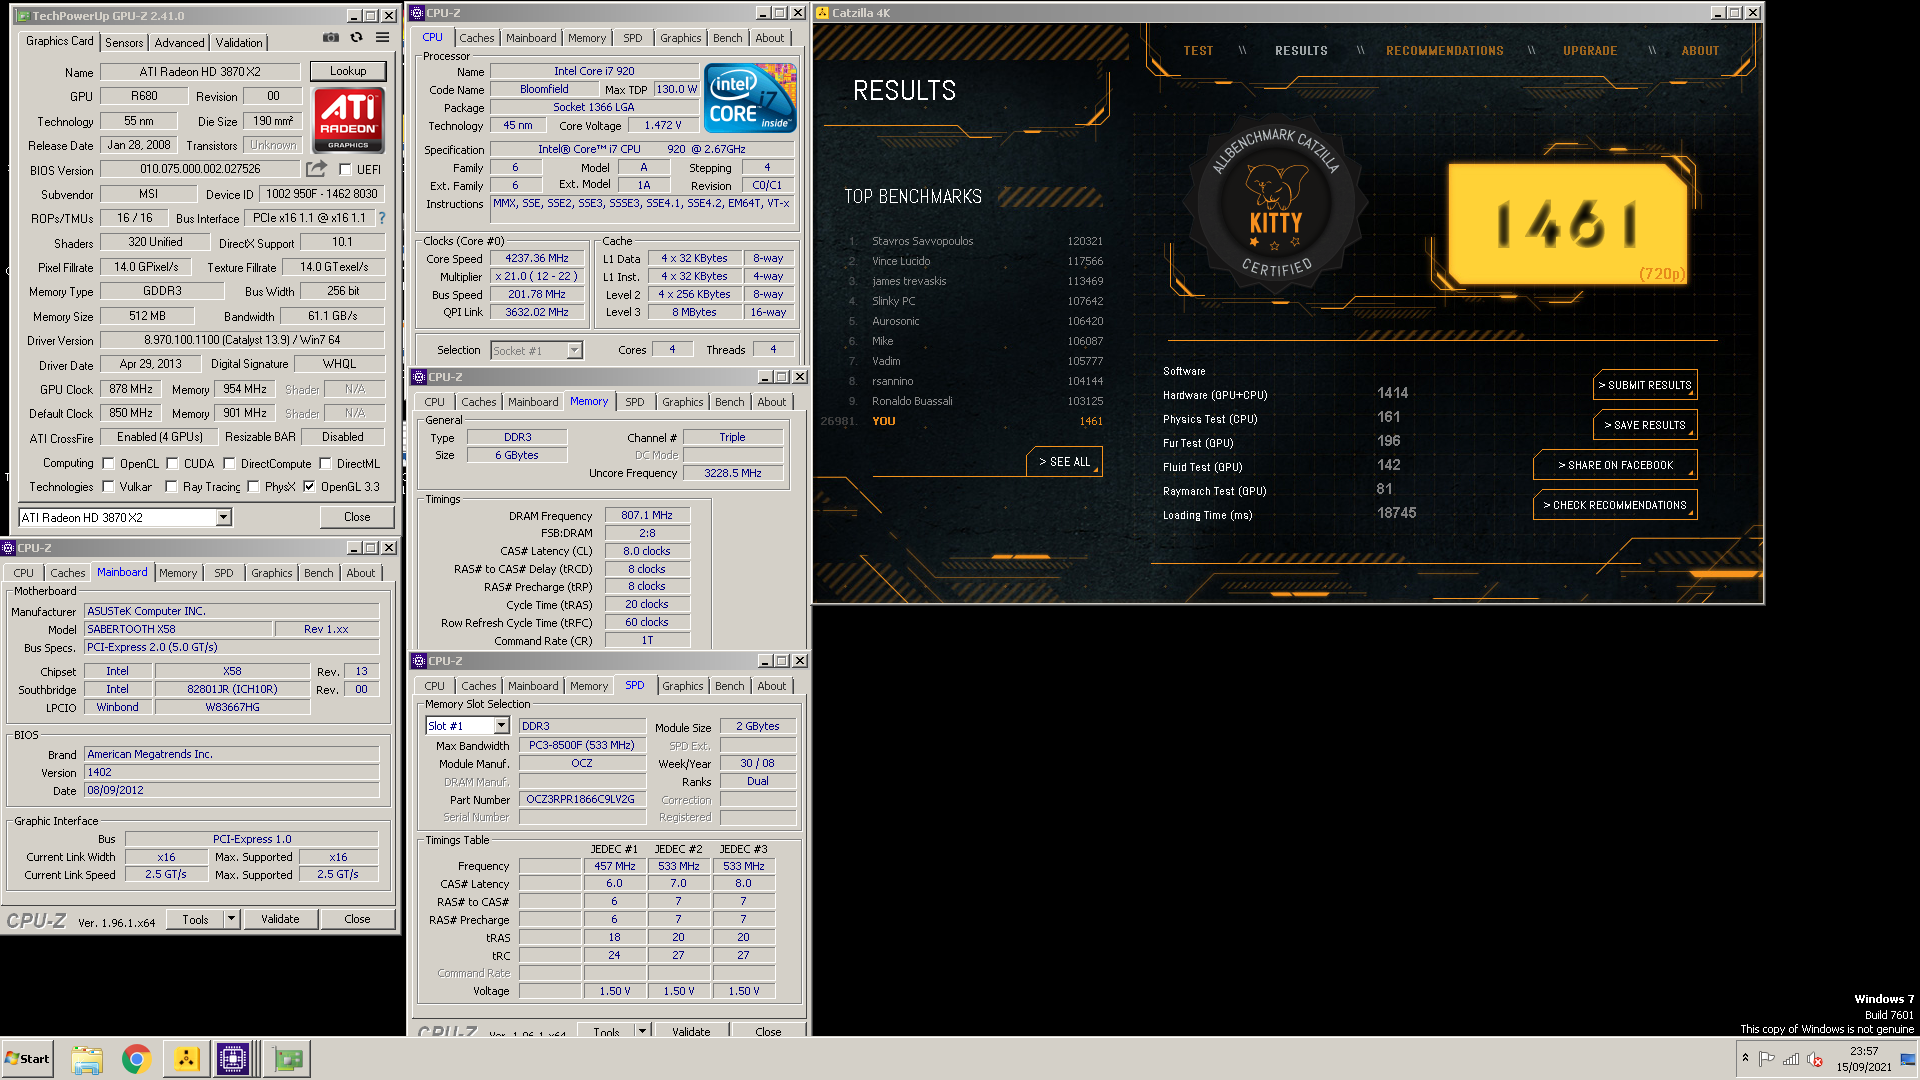Click the BIOS export share icon
This screenshot has height=1080, width=1920.
click(x=316, y=169)
